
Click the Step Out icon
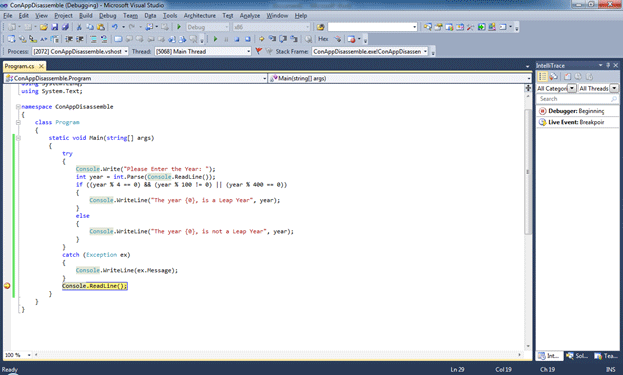click(294, 39)
